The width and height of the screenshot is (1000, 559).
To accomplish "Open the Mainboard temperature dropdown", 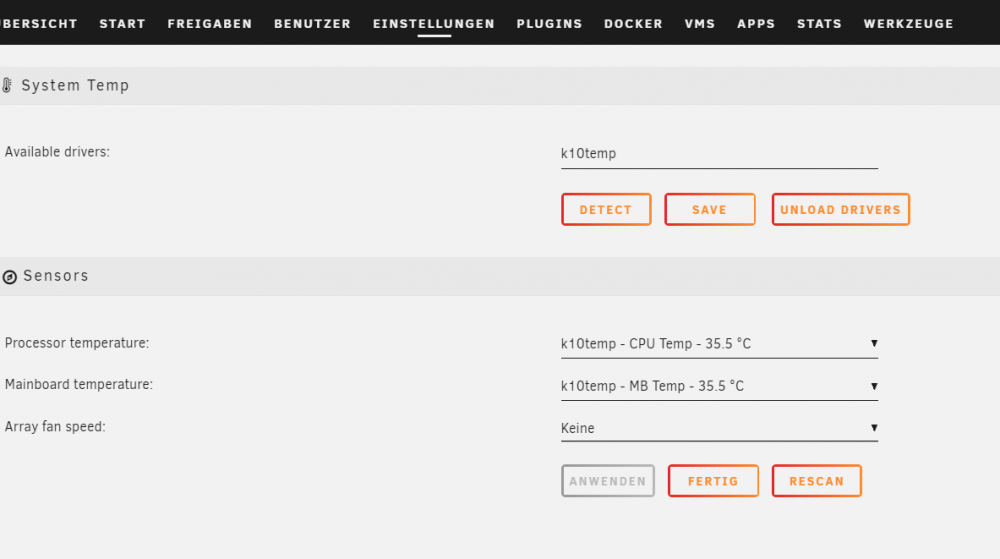I will point(719,386).
